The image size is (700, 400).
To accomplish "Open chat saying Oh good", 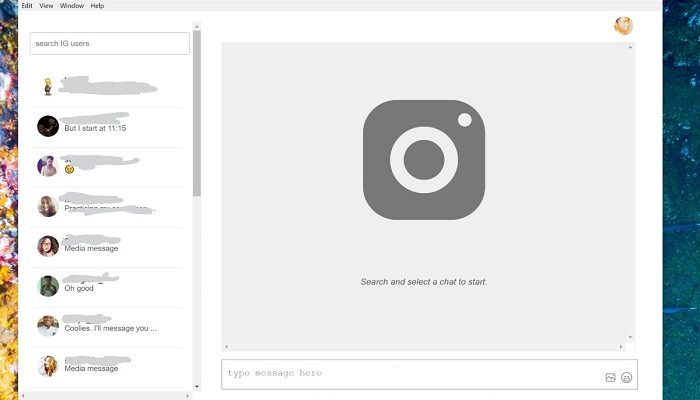I will (106, 287).
